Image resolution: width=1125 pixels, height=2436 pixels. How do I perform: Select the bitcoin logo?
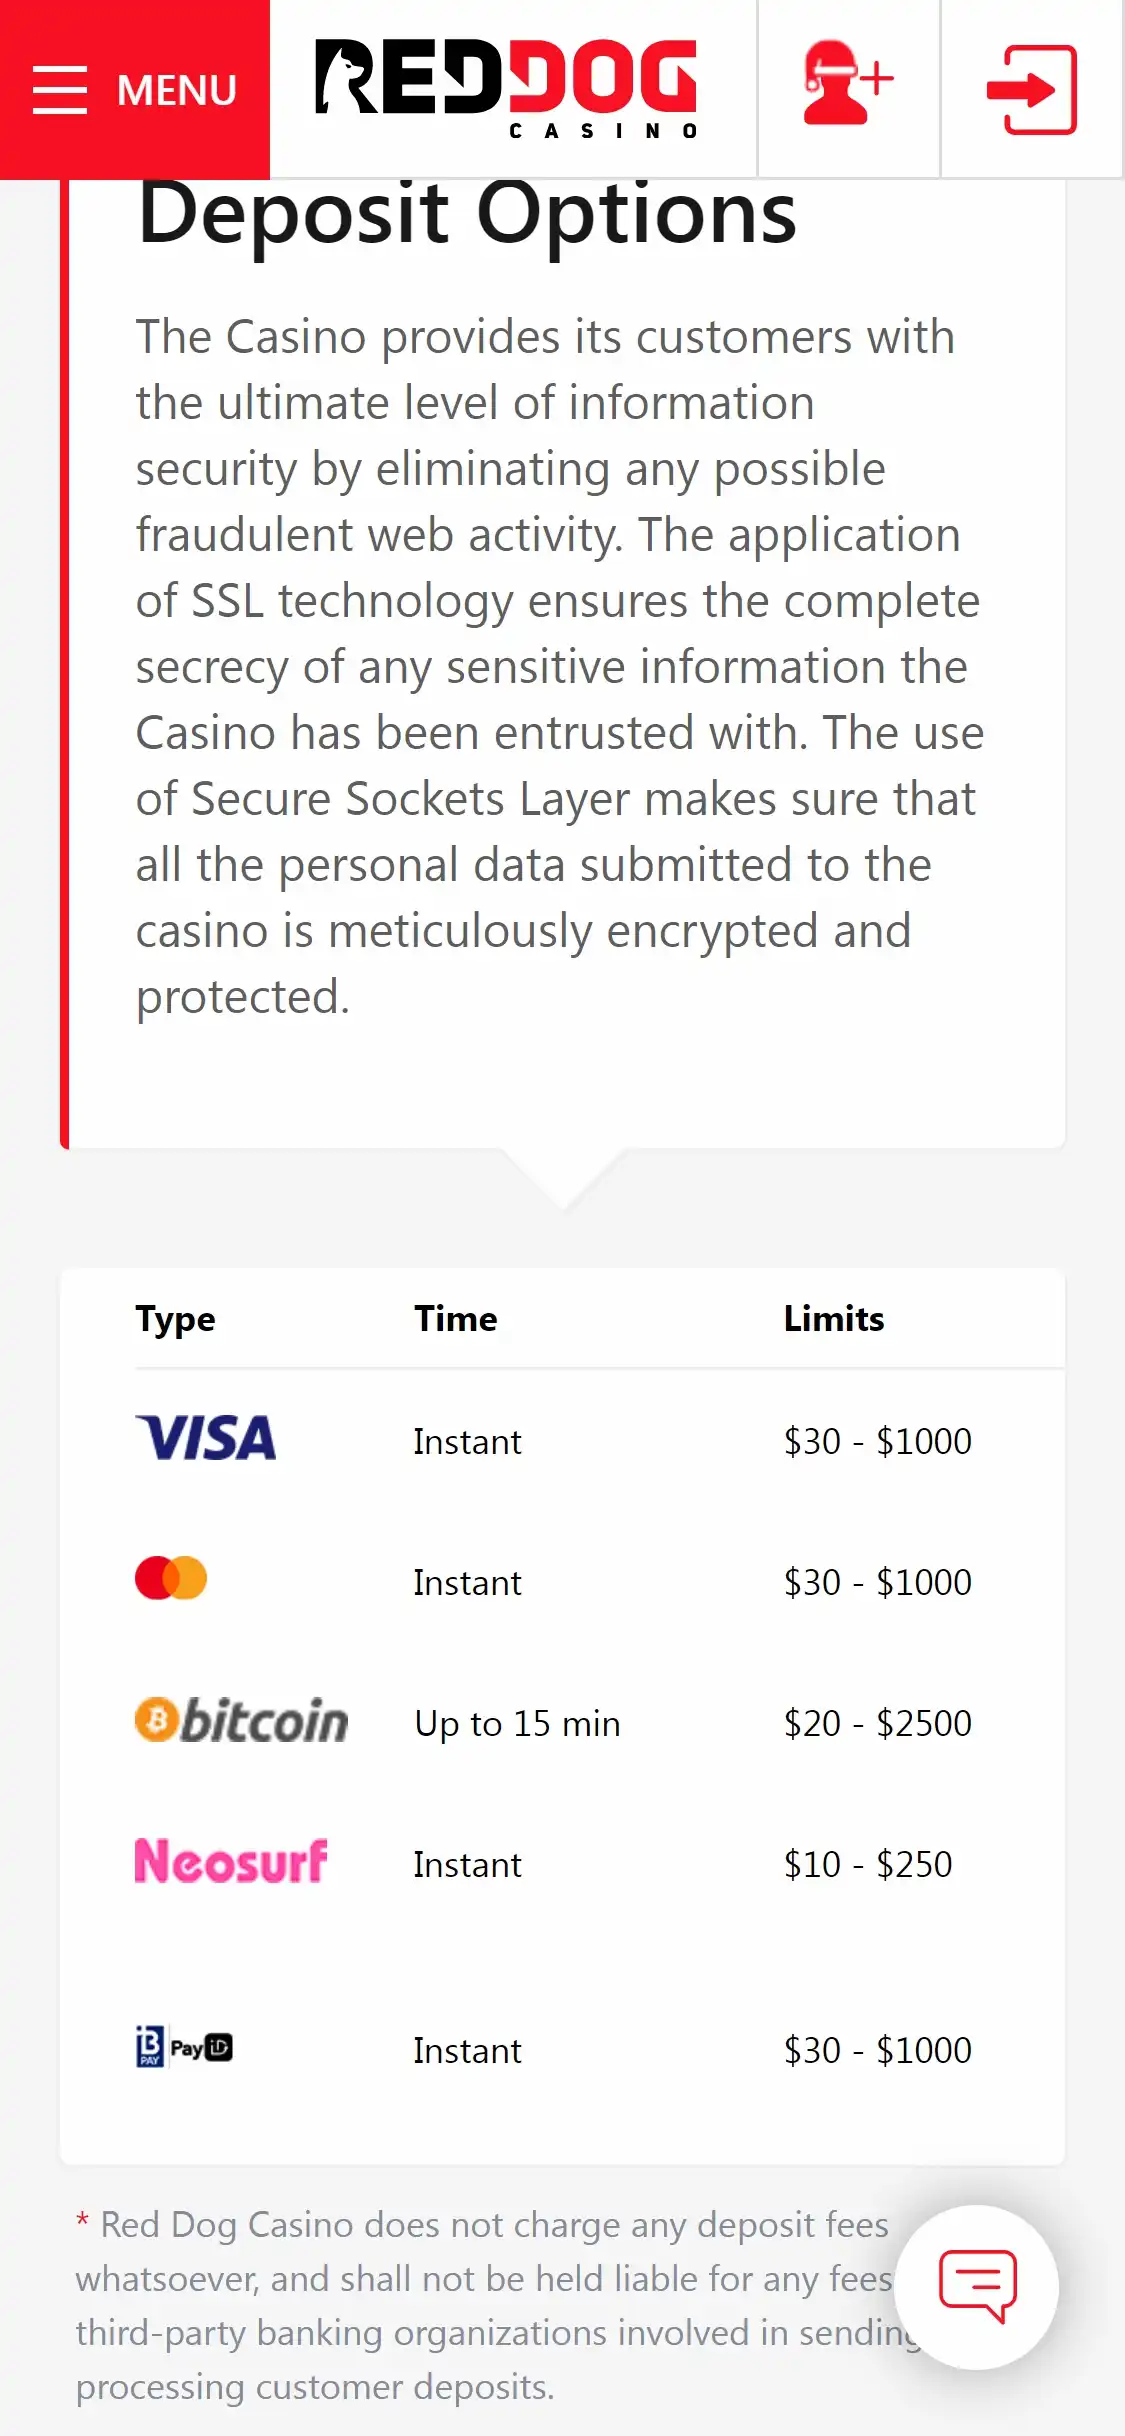click(x=241, y=1720)
